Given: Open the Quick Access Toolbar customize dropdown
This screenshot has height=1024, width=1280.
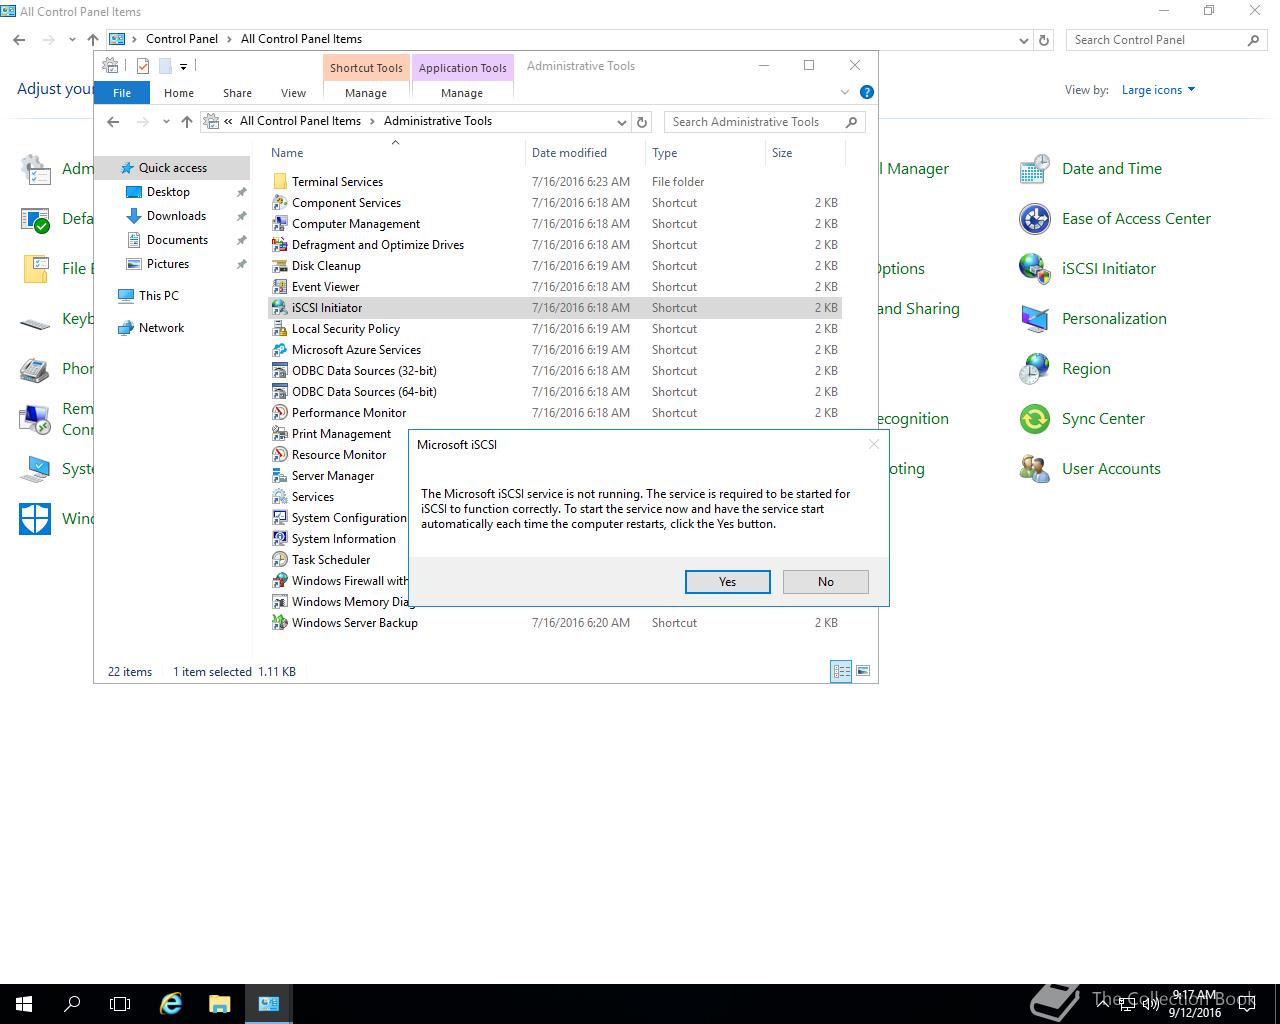Looking at the screenshot, I should coord(183,67).
